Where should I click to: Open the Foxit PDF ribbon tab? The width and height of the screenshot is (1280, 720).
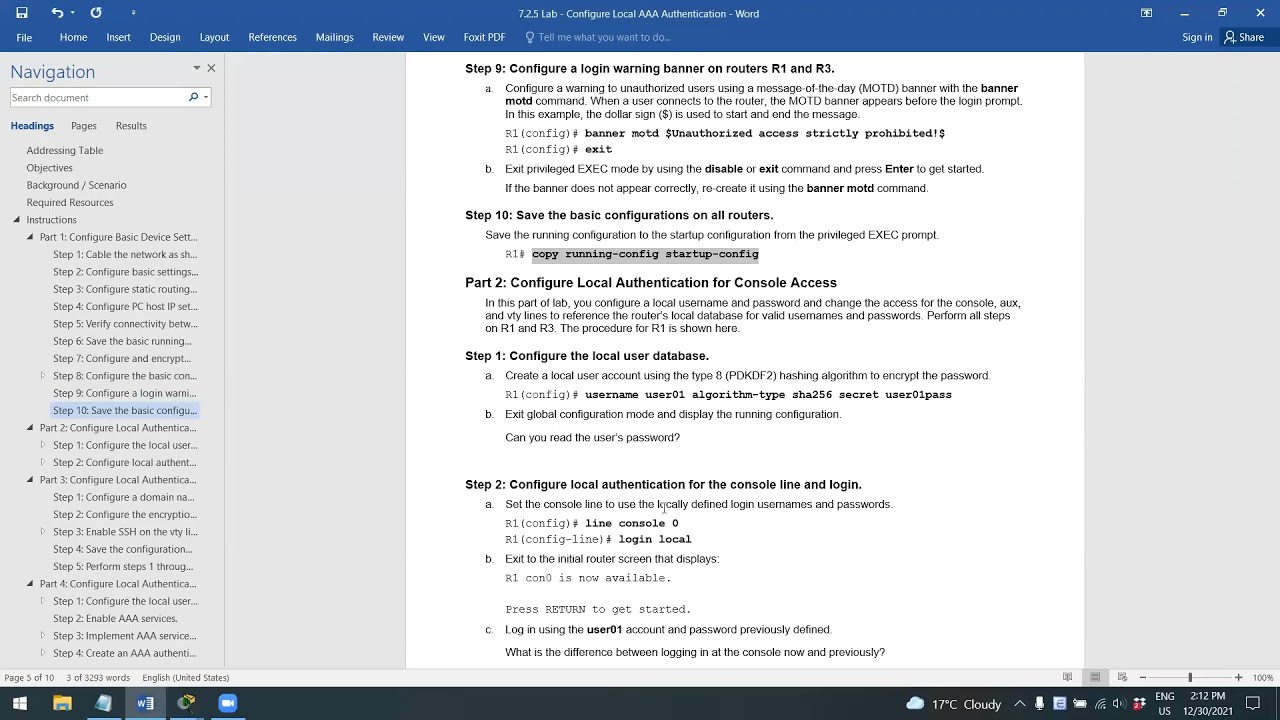(x=484, y=37)
